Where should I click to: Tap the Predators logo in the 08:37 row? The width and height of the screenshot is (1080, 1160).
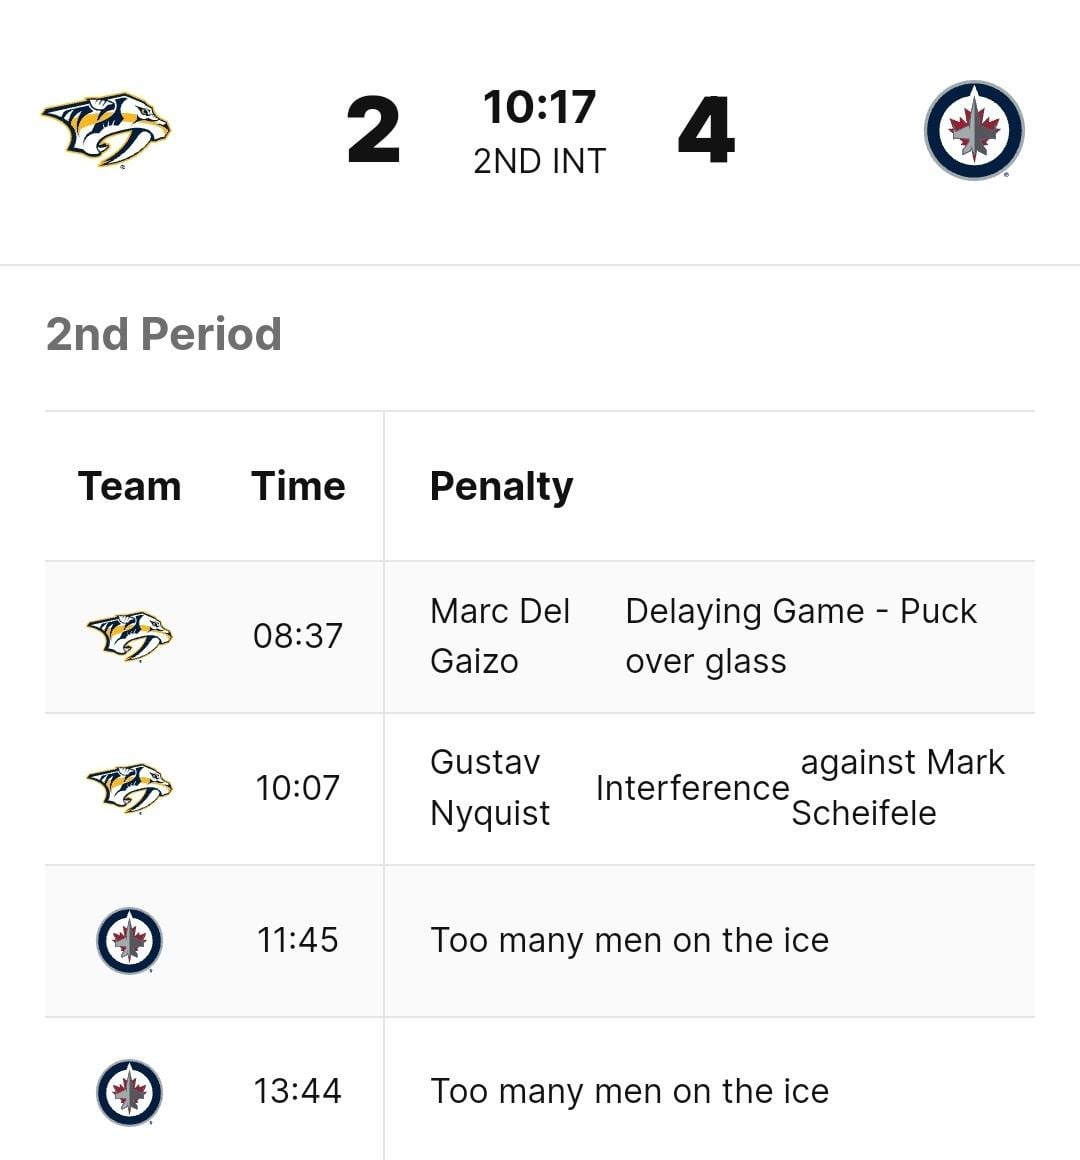point(129,636)
